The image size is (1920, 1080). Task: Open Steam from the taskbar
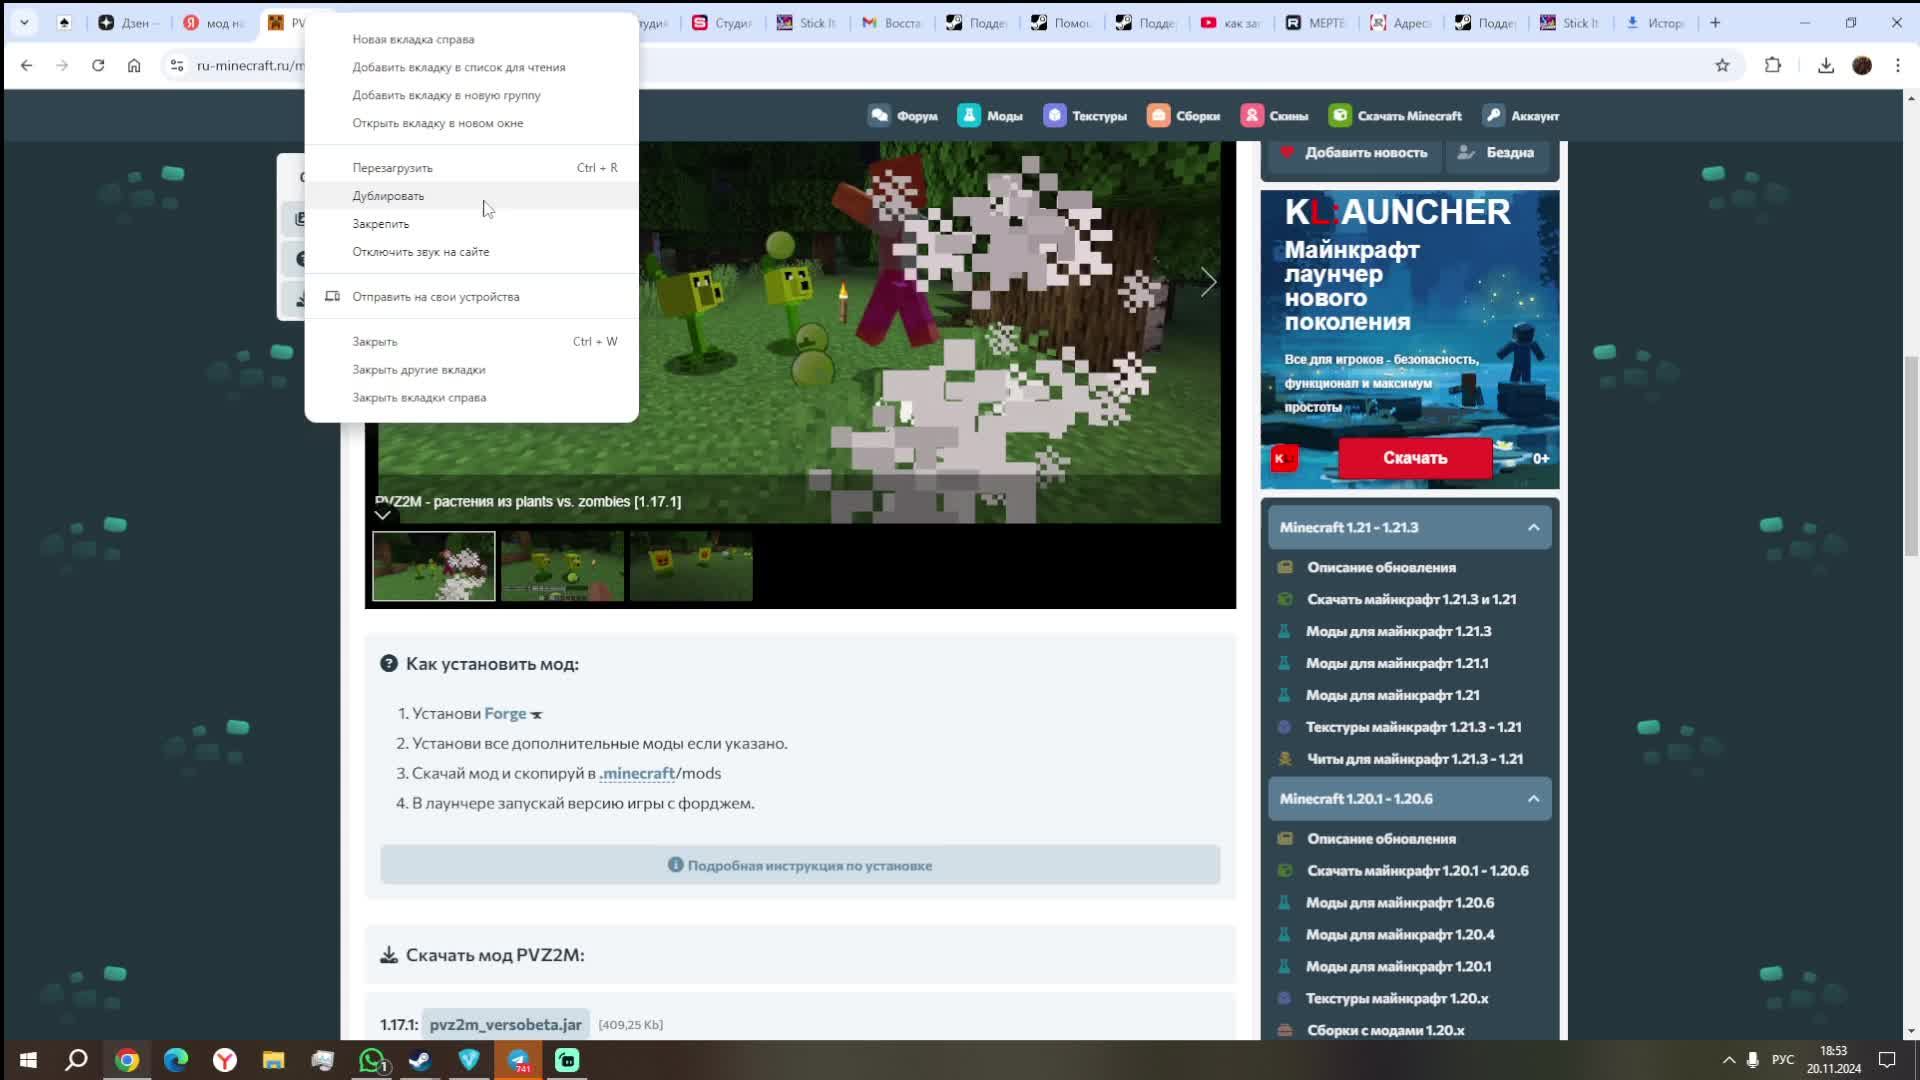pyautogui.click(x=420, y=1060)
